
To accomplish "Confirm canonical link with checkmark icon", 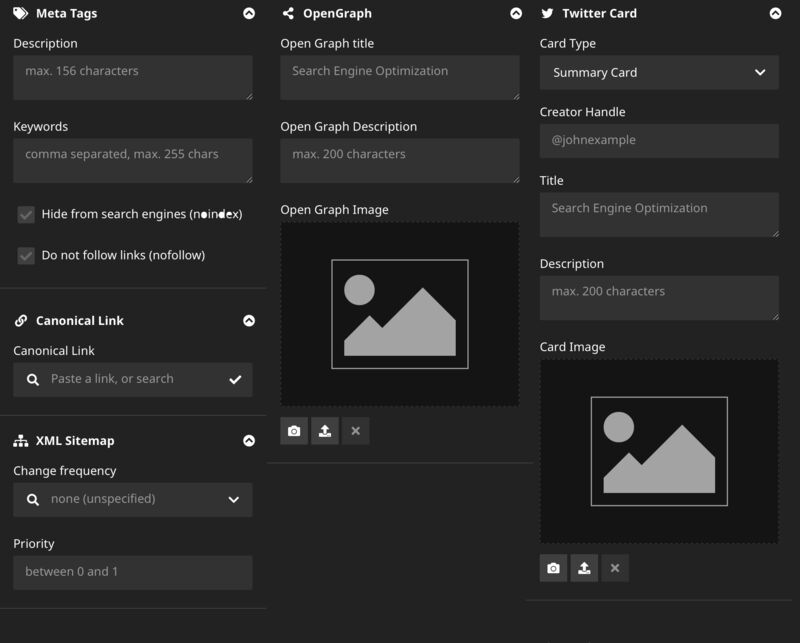I will (x=235, y=380).
